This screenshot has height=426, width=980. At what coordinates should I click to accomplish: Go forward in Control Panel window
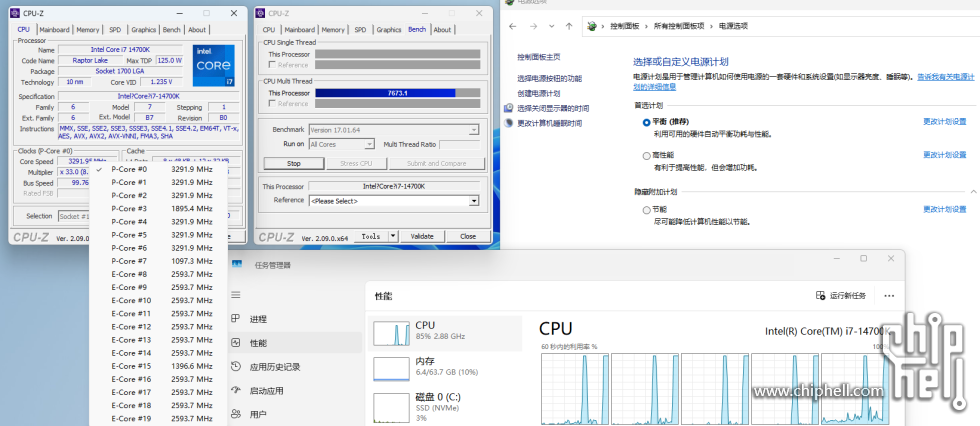(533, 26)
